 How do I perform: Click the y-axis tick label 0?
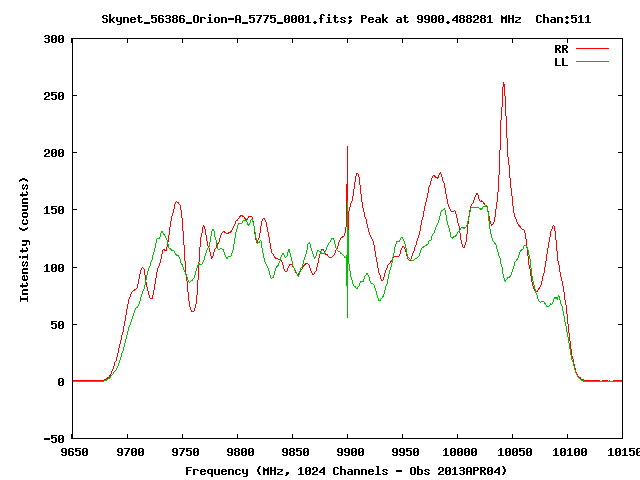[61, 382]
